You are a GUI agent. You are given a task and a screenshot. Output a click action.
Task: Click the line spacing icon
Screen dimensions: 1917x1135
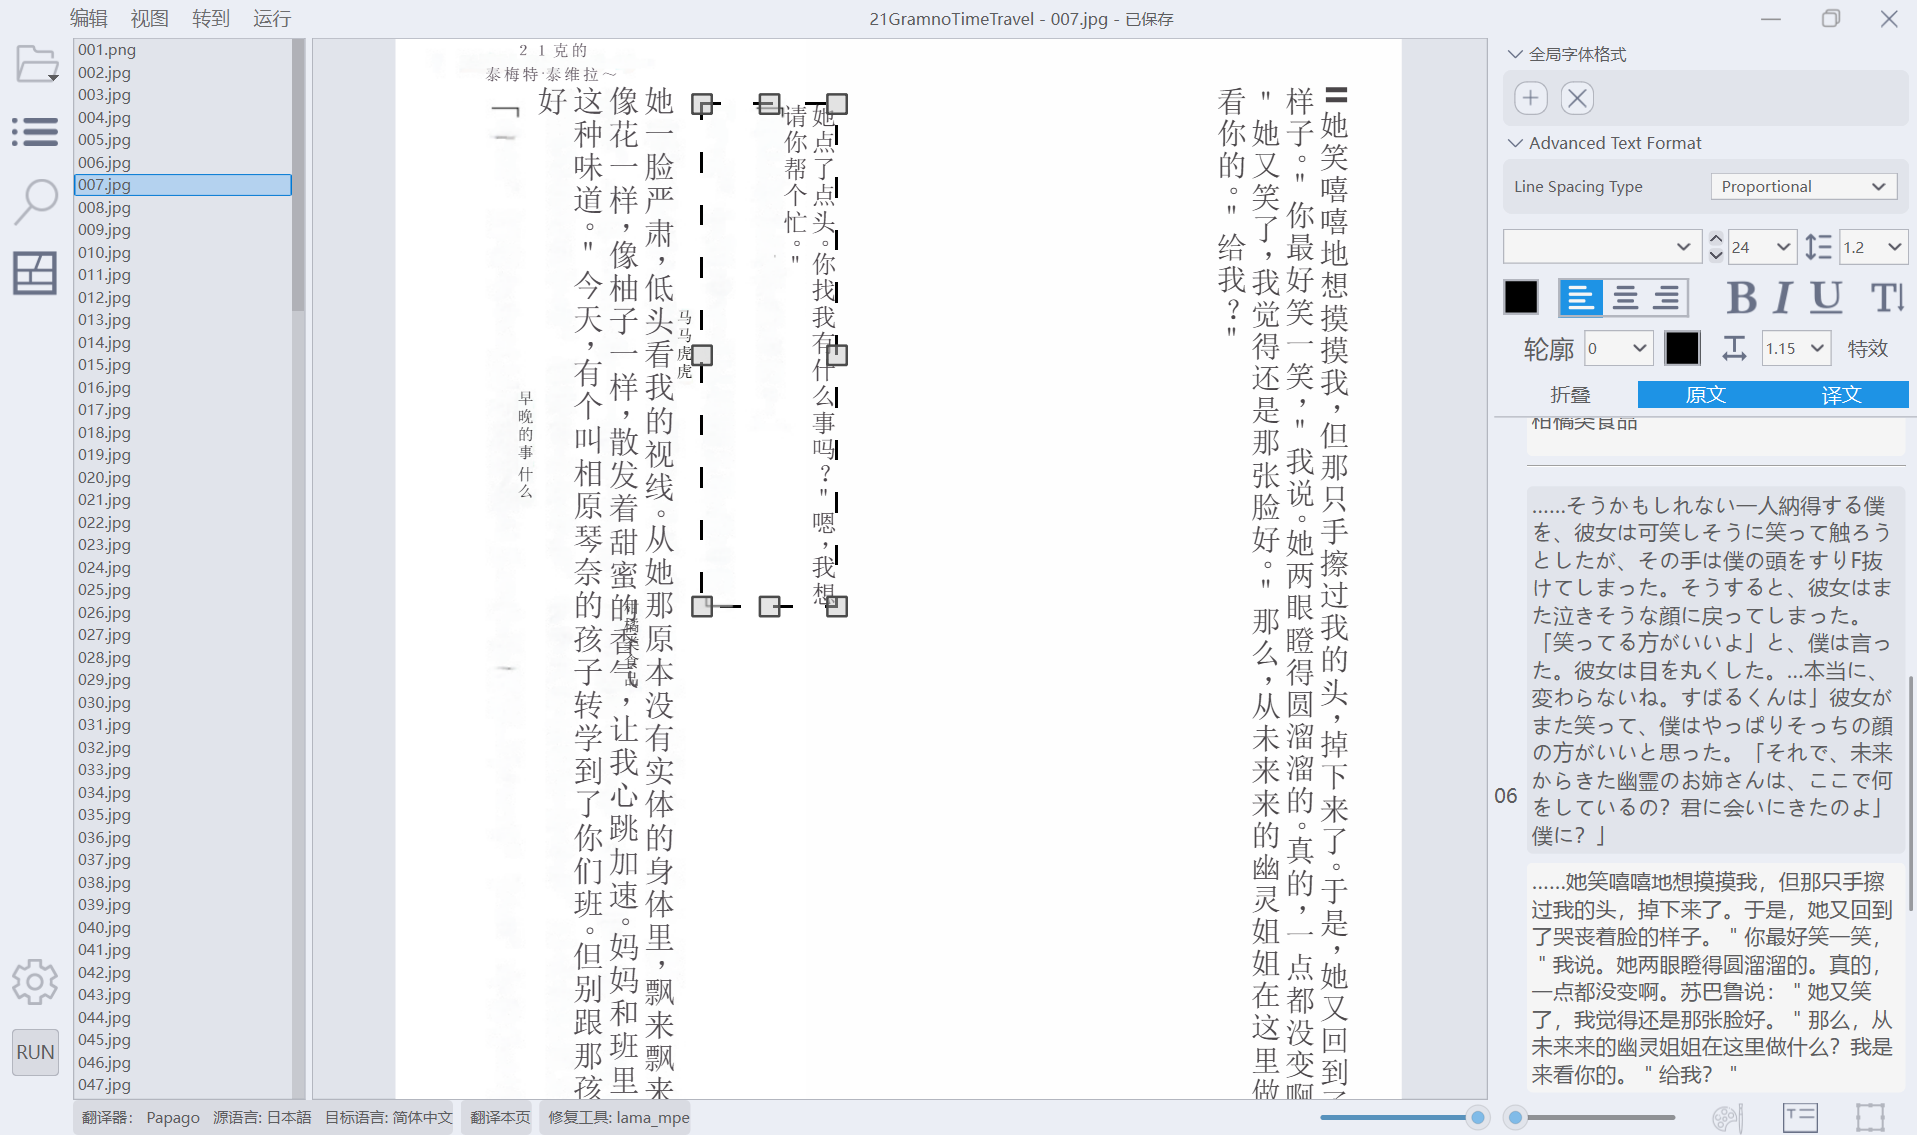[x=1818, y=247]
